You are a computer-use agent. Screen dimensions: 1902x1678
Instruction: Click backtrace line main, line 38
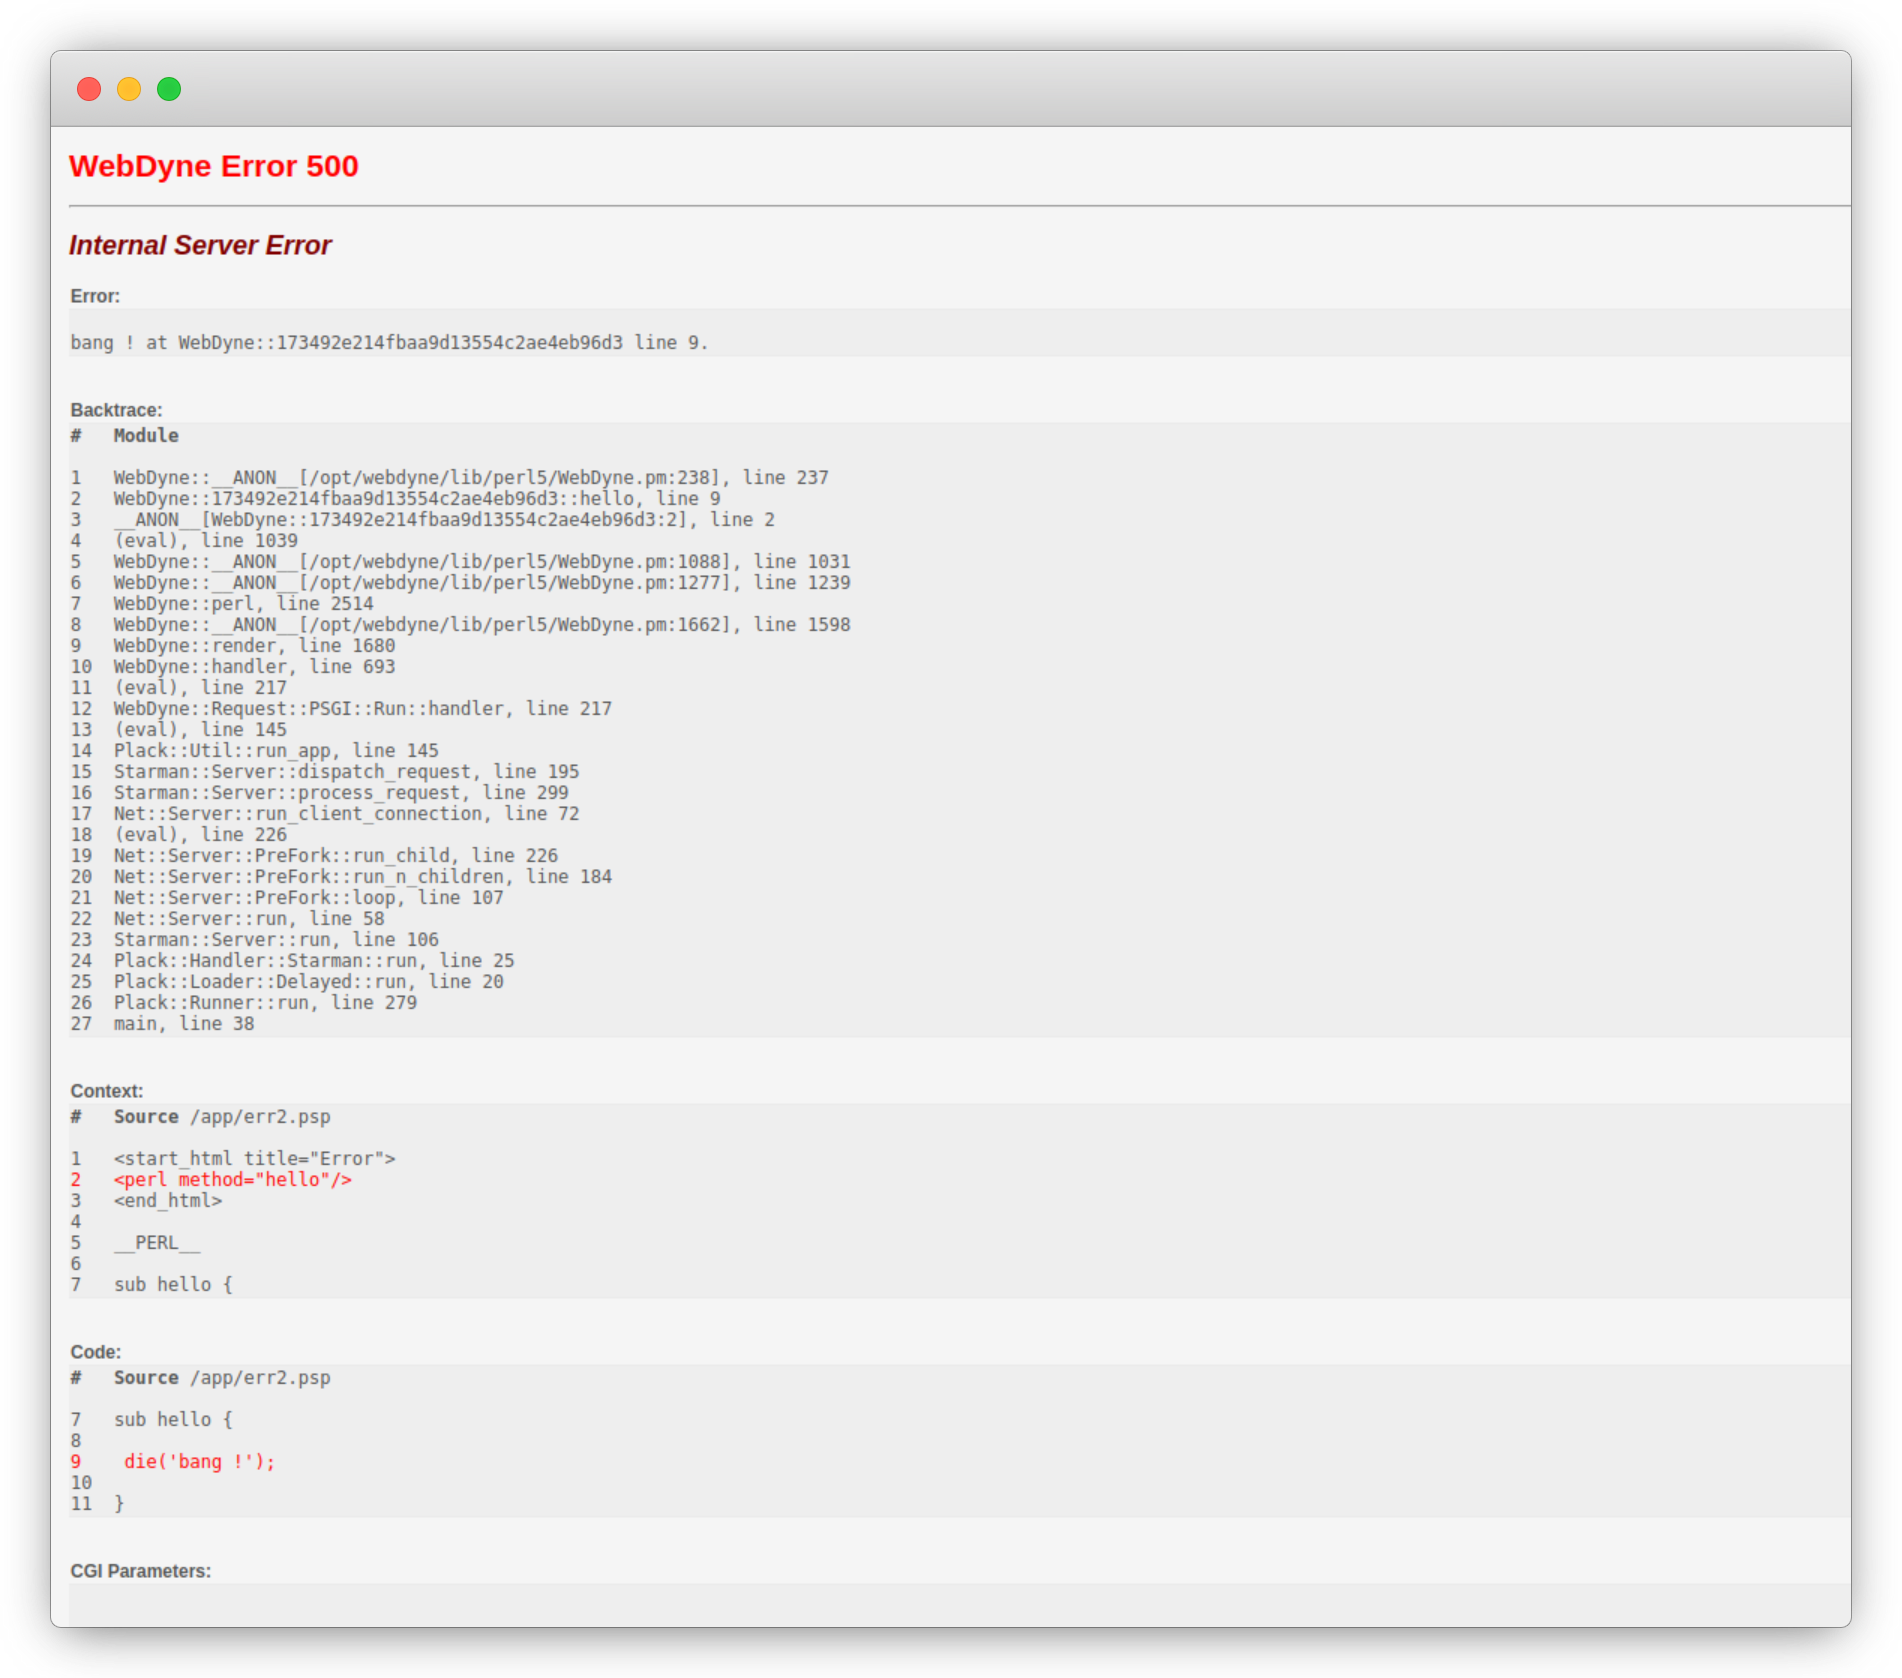[184, 1024]
